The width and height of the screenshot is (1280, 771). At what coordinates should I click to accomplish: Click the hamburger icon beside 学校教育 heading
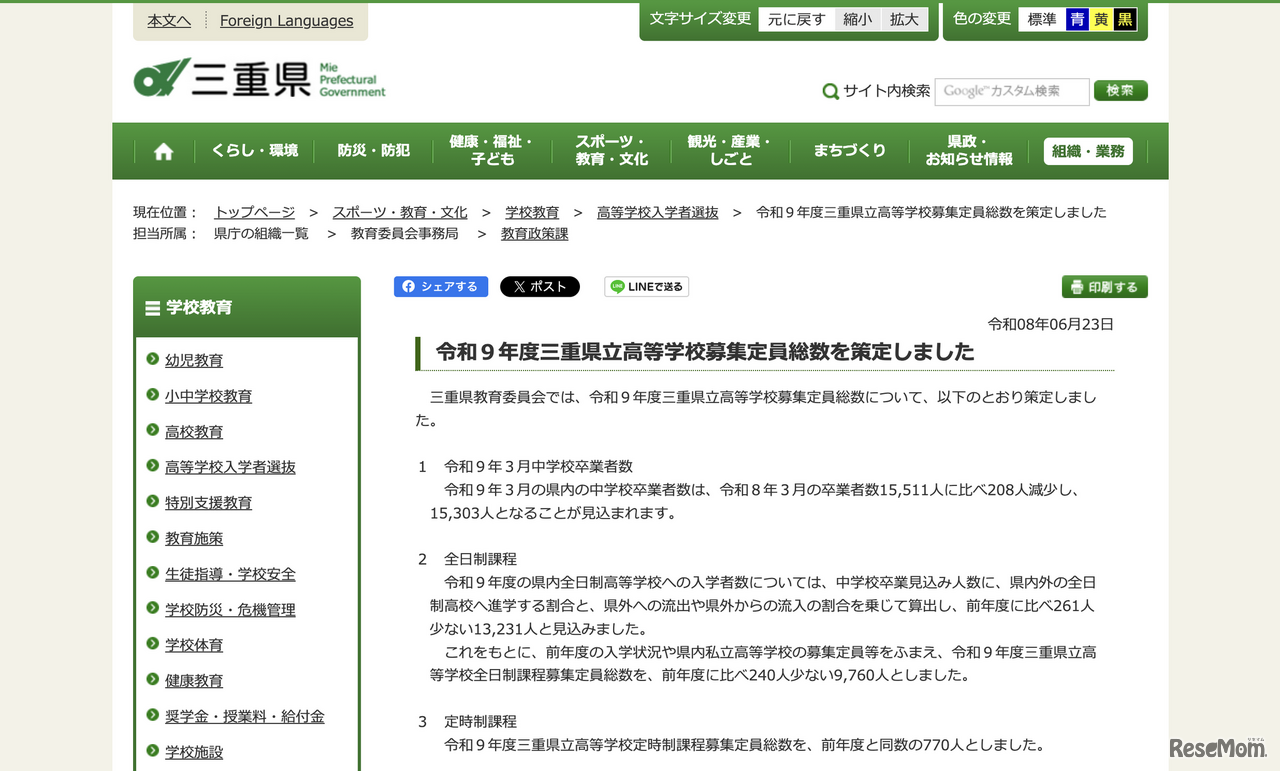(x=153, y=308)
